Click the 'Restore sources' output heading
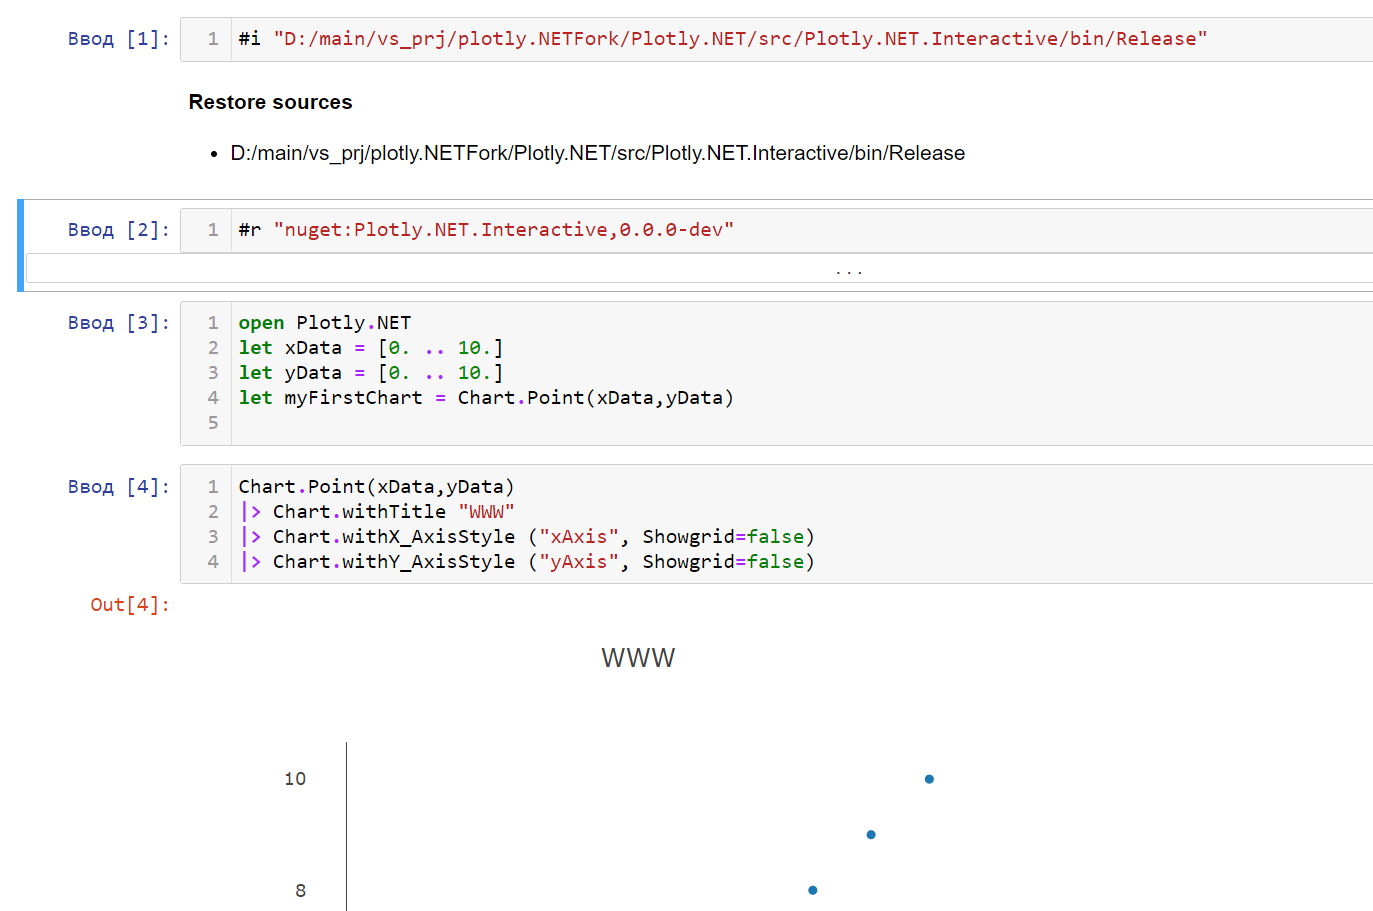 pos(270,102)
